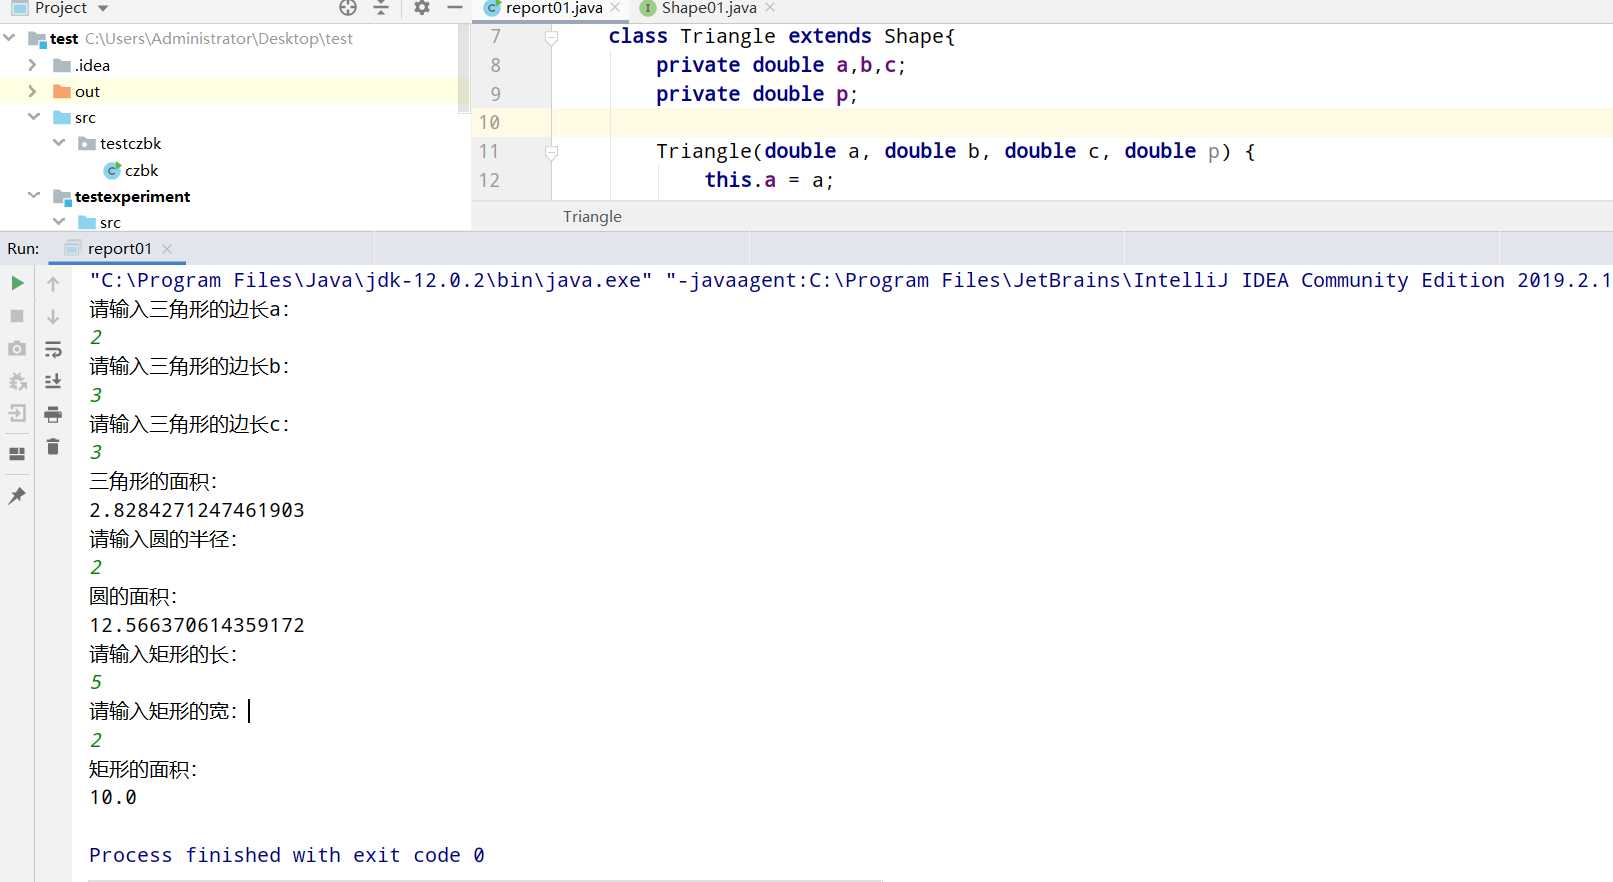Click the '请输入矩形的宽:' prompt line
Image resolution: width=1613 pixels, height=882 pixels.
163,711
